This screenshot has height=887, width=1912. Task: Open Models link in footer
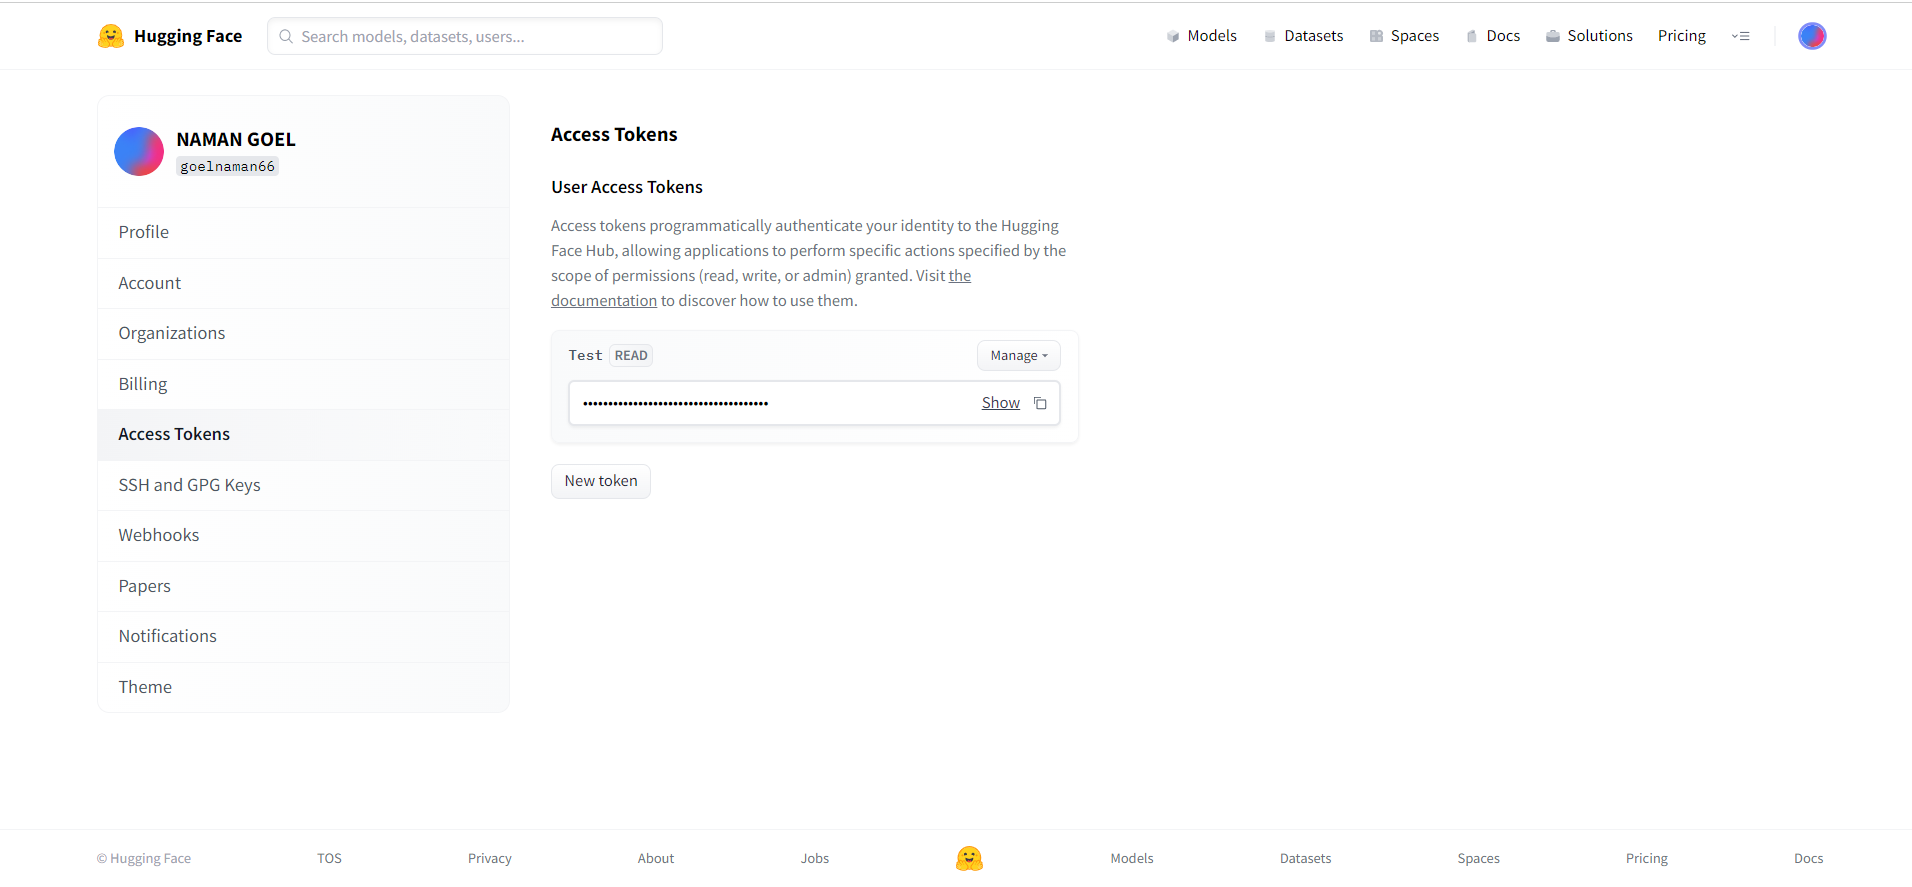pyautogui.click(x=1132, y=858)
